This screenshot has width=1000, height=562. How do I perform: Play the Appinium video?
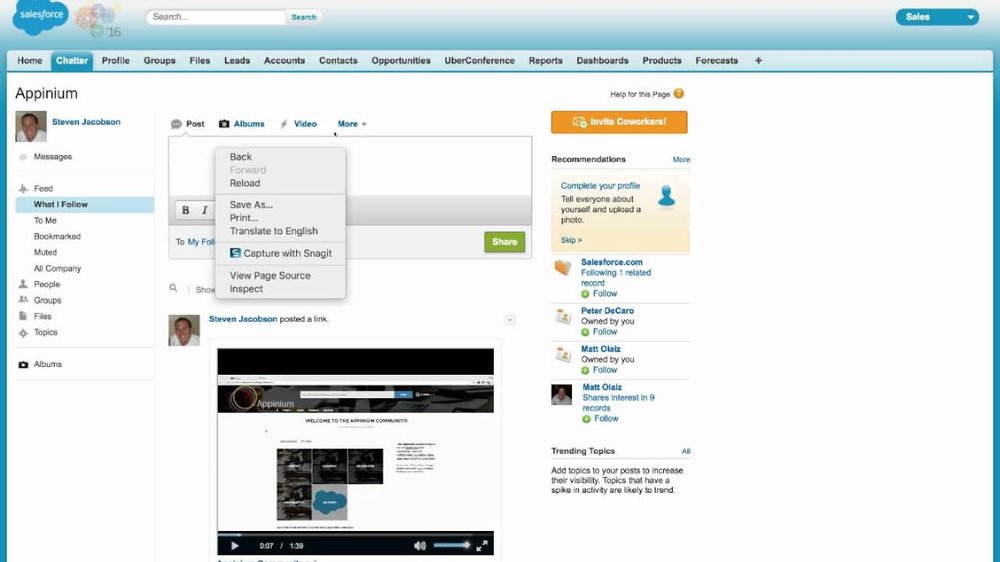coord(234,545)
